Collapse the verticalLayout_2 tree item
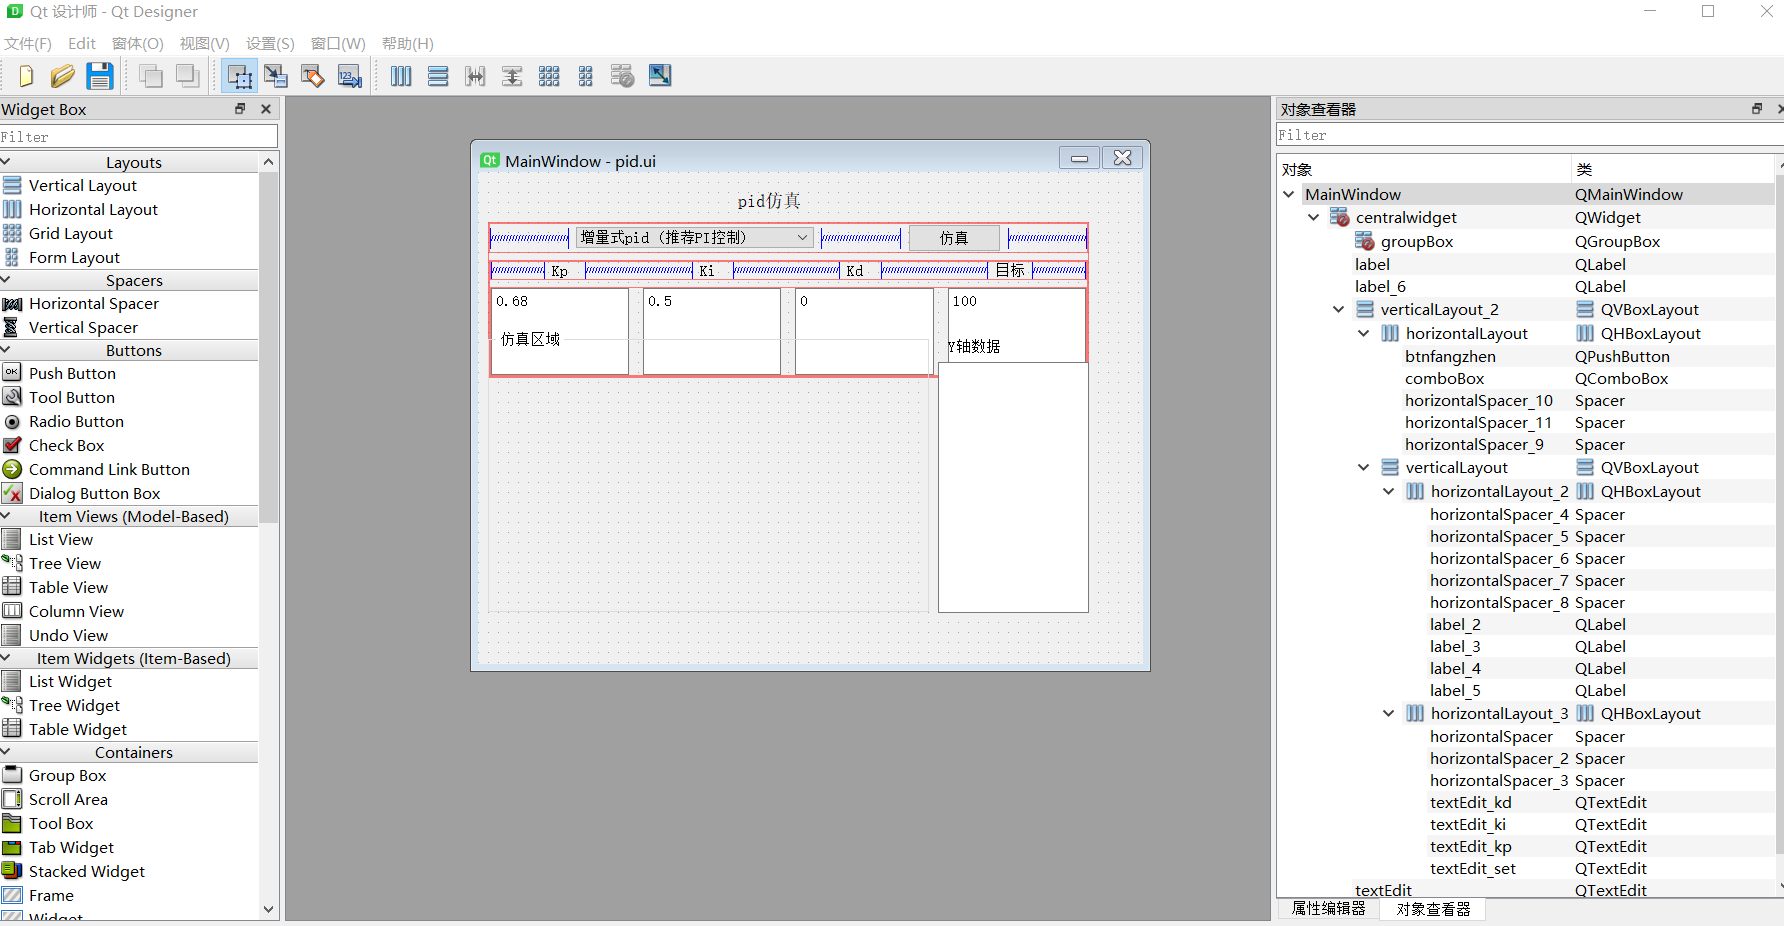This screenshot has height=926, width=1784. pos(1338,309)
